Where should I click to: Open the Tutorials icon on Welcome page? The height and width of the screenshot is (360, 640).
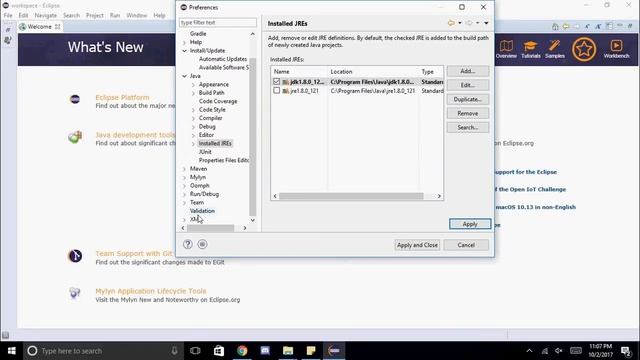(x=531, y=49)
